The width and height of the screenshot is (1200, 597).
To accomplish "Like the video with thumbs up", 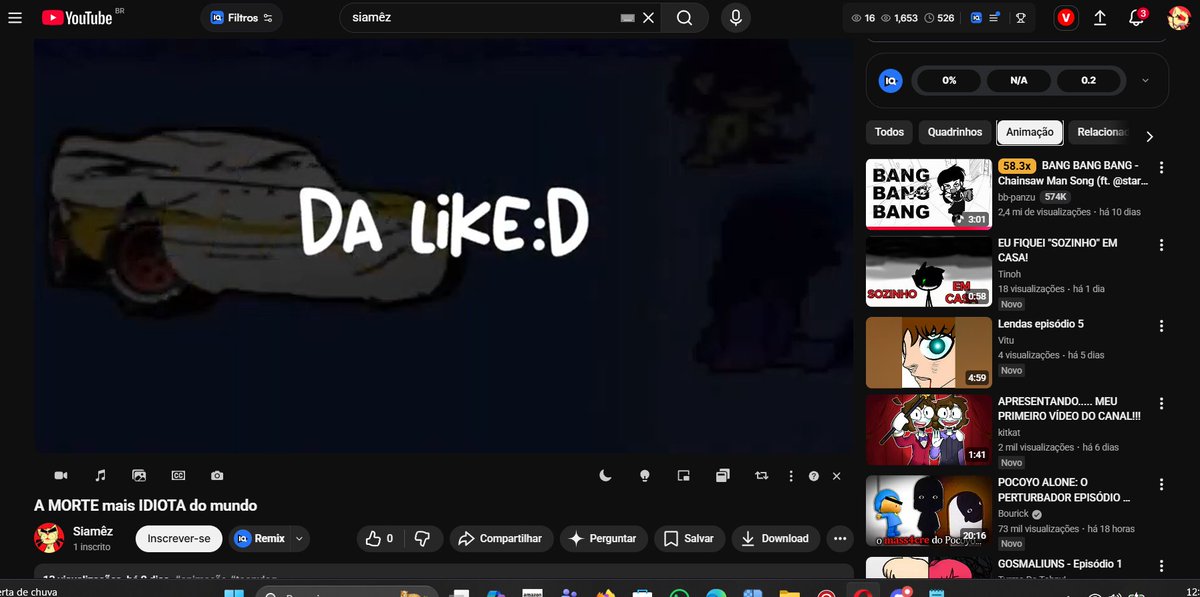I will pos(381,538).
